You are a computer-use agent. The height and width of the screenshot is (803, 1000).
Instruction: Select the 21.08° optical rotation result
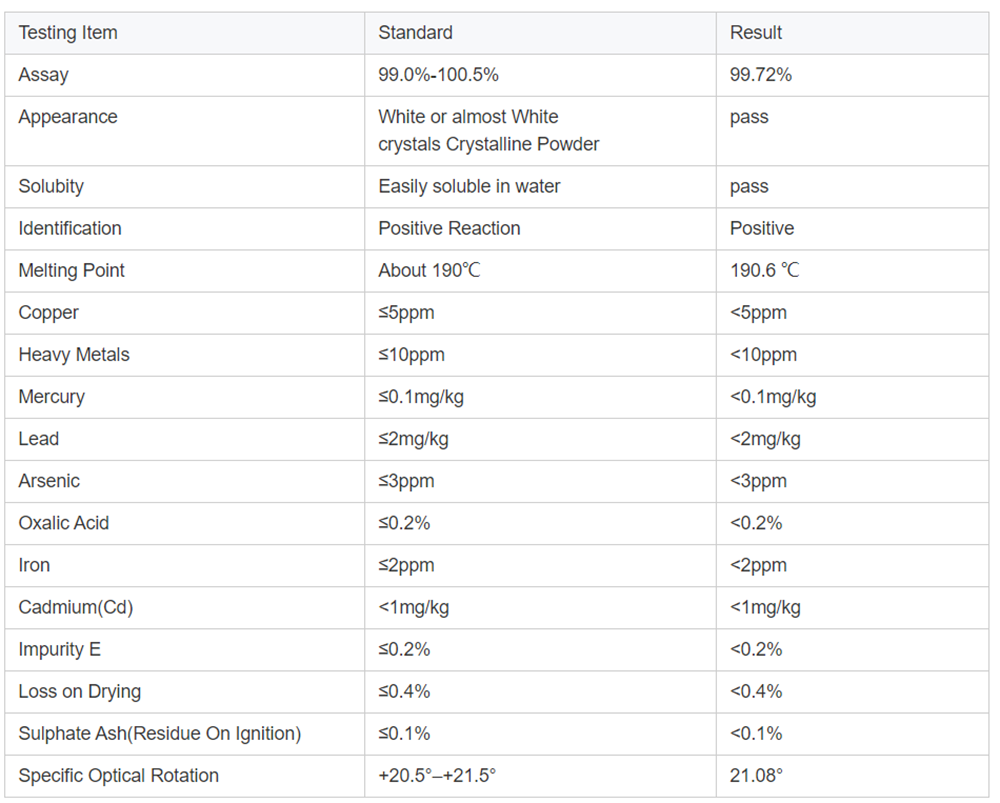[756, 776]
